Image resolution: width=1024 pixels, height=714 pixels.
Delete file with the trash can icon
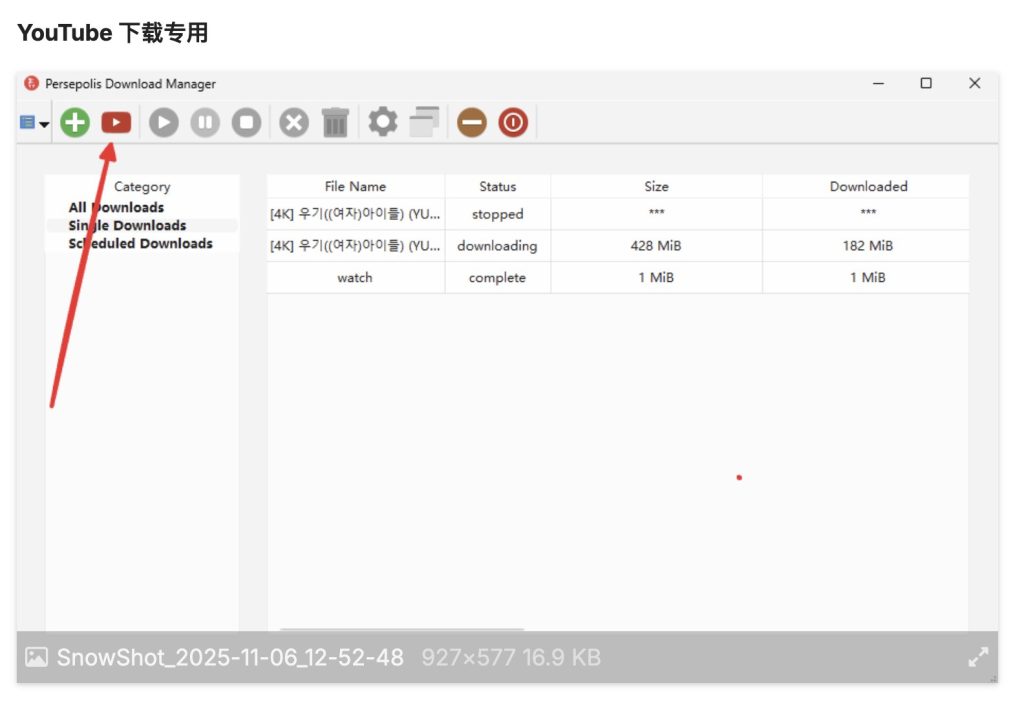(335, 123)
